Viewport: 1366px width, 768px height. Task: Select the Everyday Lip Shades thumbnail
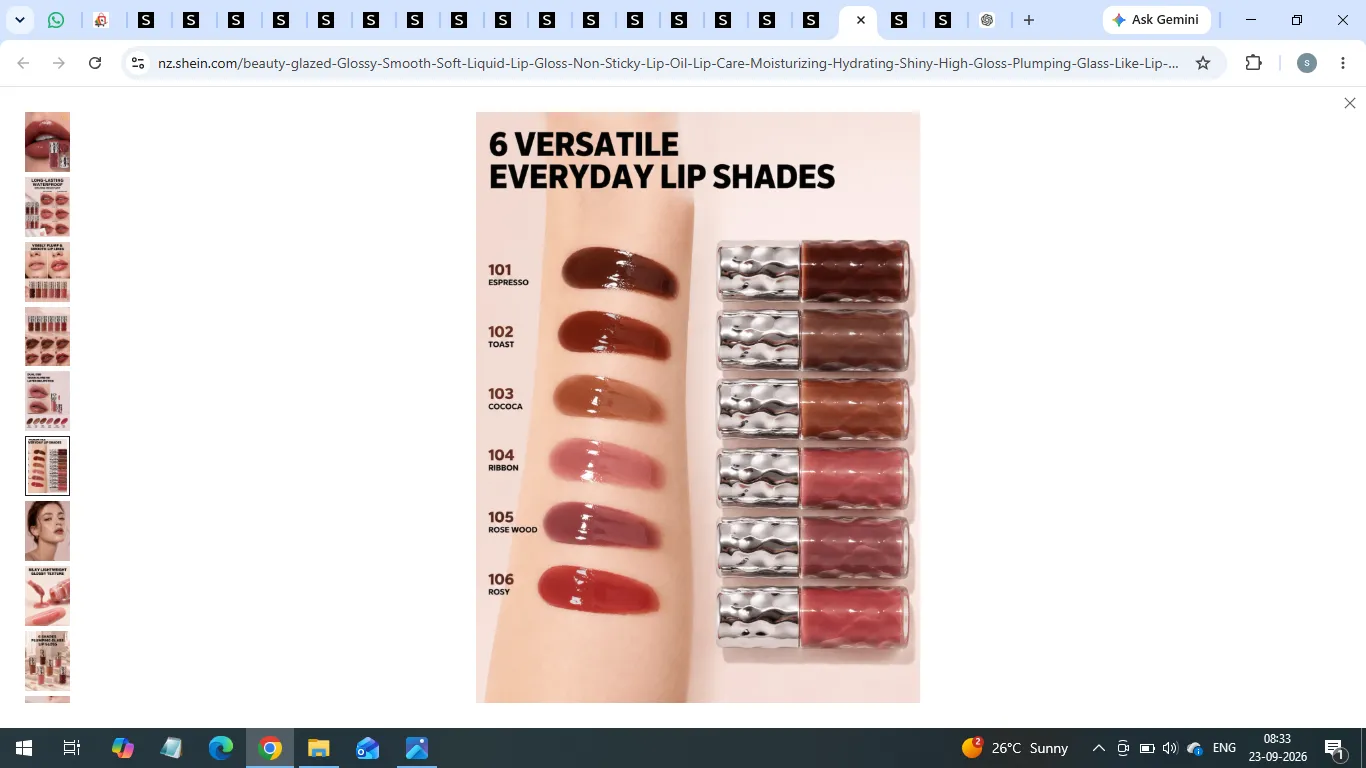47,466
